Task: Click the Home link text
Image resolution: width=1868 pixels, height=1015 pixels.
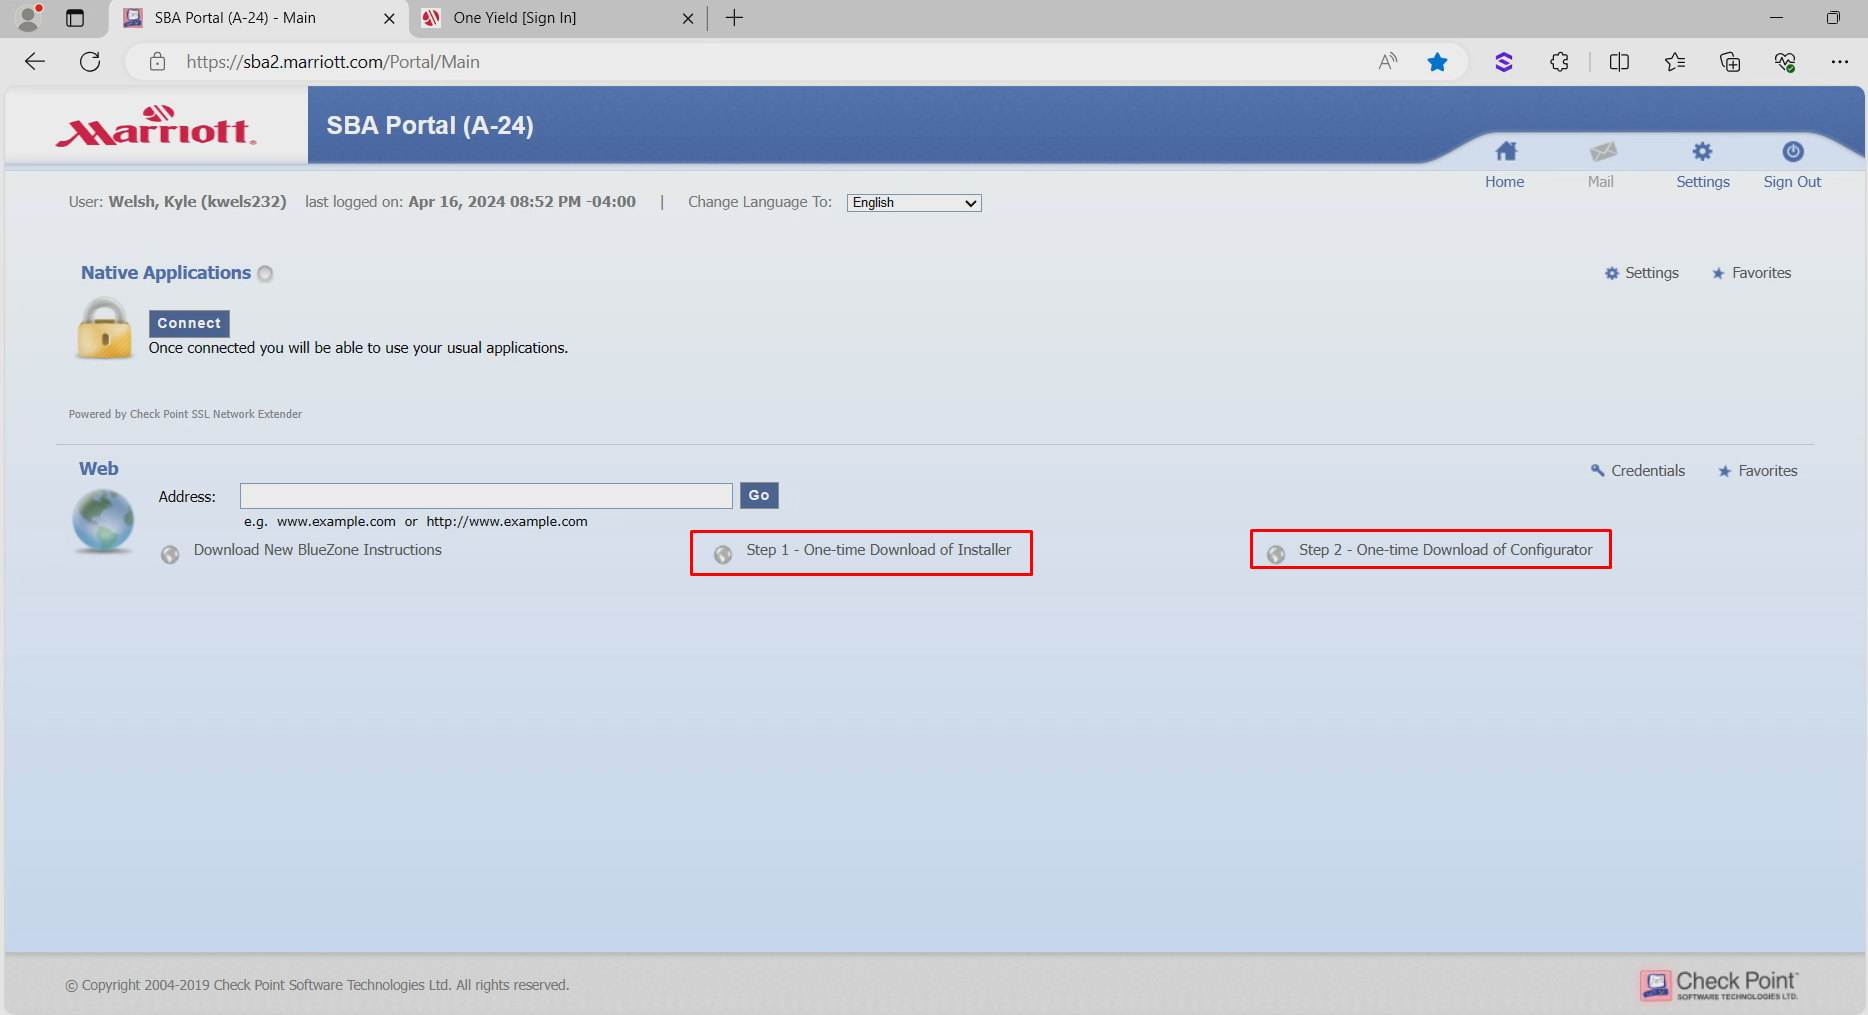Action: [1505, 182]
